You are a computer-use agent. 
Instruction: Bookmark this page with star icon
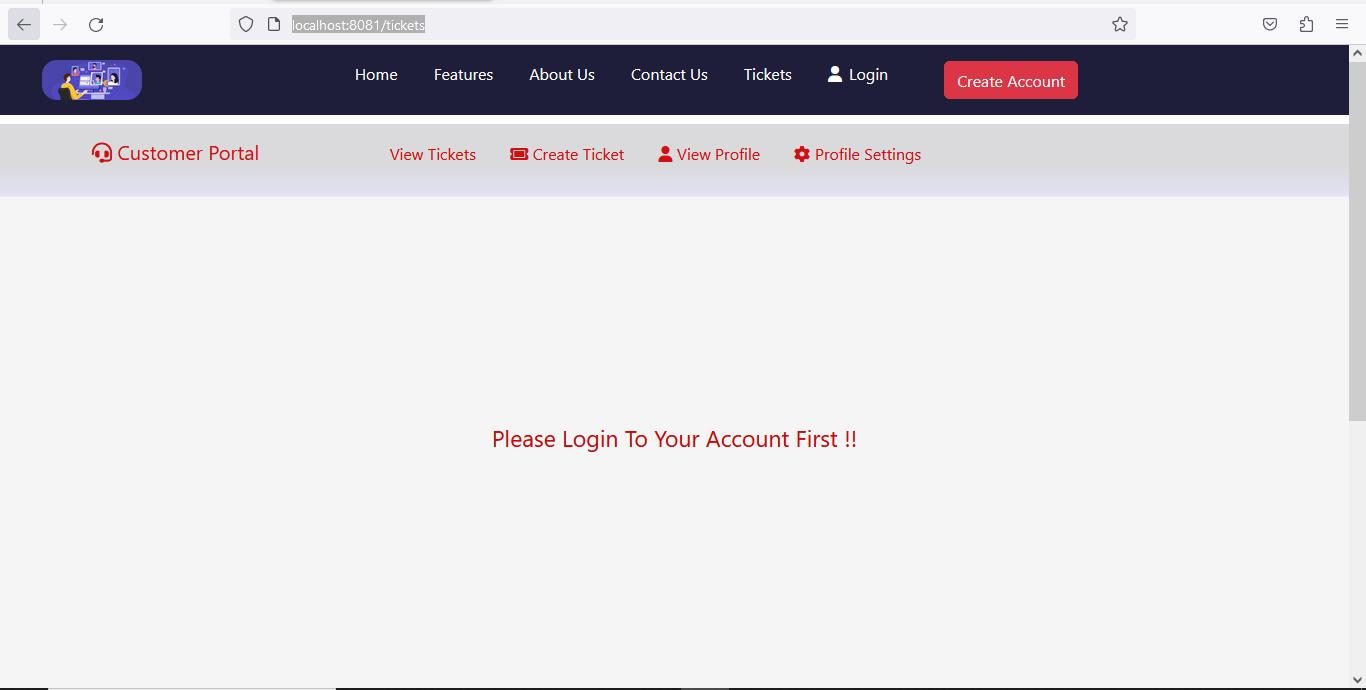click(x=1120, y=25)
